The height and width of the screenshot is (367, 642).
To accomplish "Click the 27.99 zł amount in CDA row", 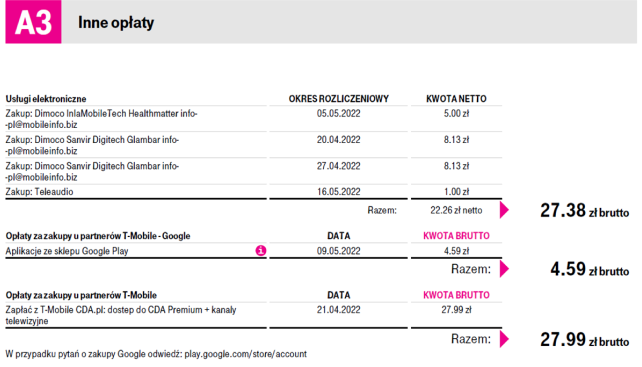I will [x=456, y=310].
